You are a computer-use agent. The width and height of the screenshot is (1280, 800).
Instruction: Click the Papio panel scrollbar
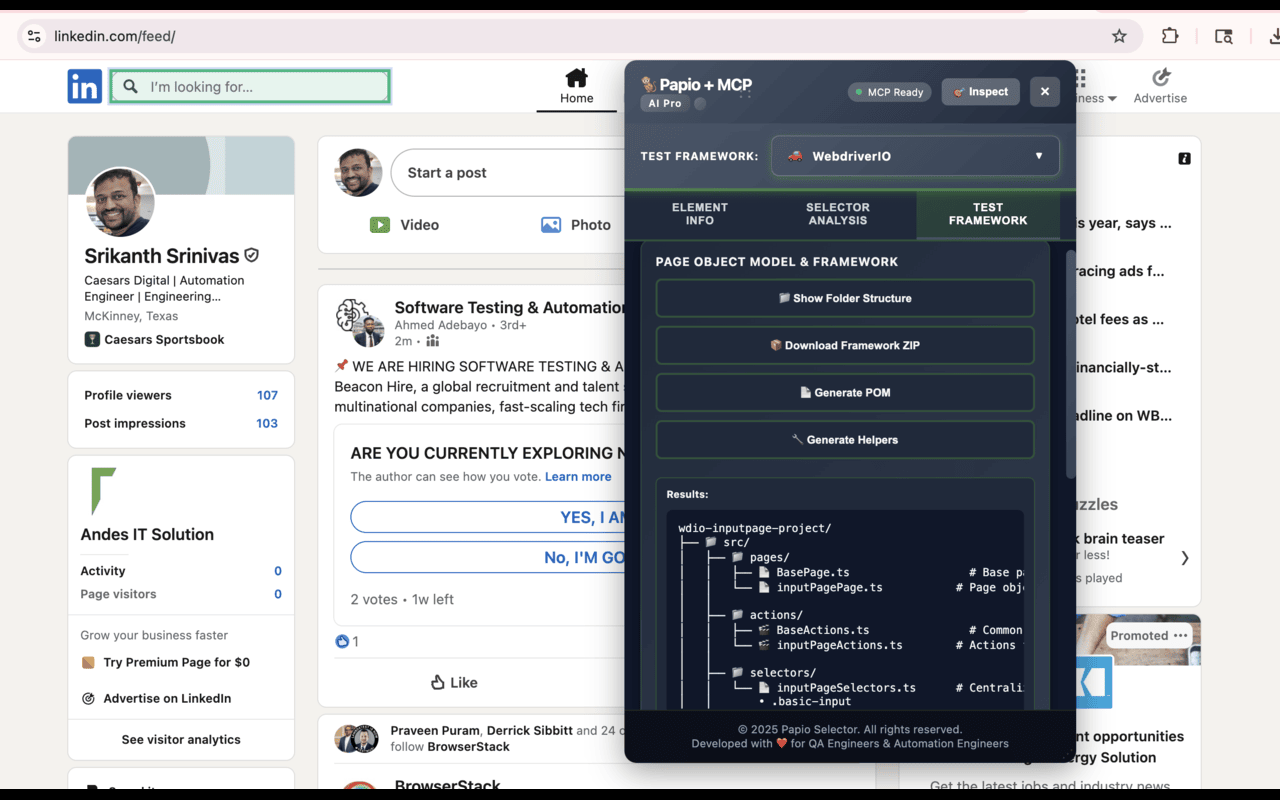point(1071,363)
